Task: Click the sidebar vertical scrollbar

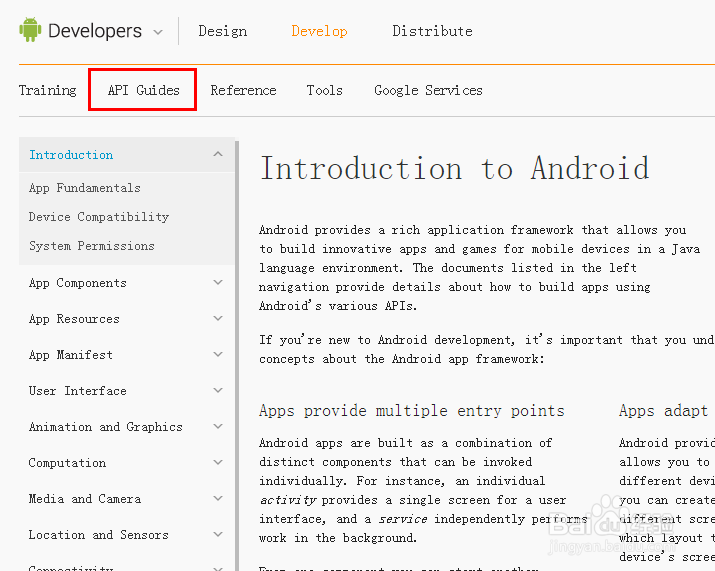Action: pos(237,356)
